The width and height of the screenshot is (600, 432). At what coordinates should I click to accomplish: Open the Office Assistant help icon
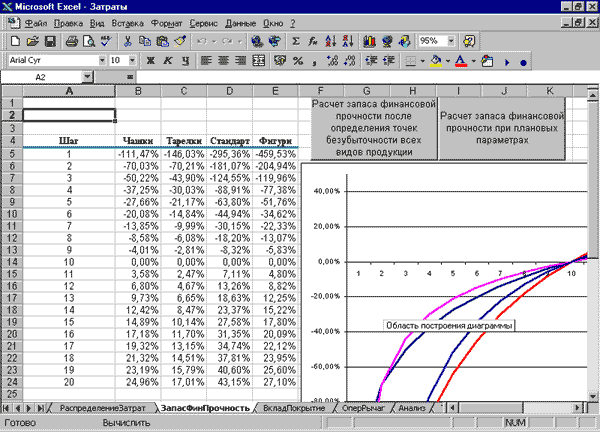(x=469, y=41)
